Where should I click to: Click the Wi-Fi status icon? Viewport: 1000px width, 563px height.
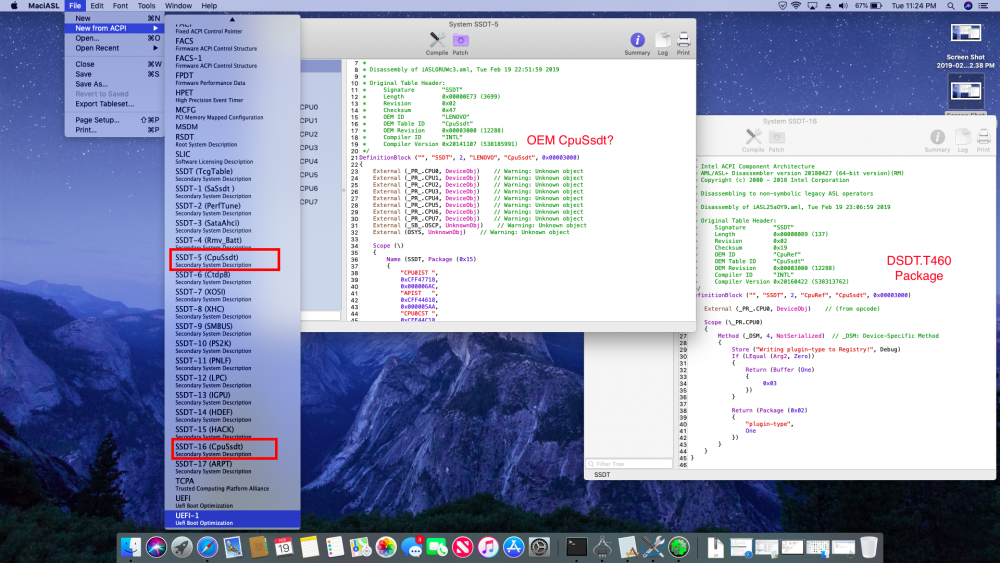coord(796,6)
